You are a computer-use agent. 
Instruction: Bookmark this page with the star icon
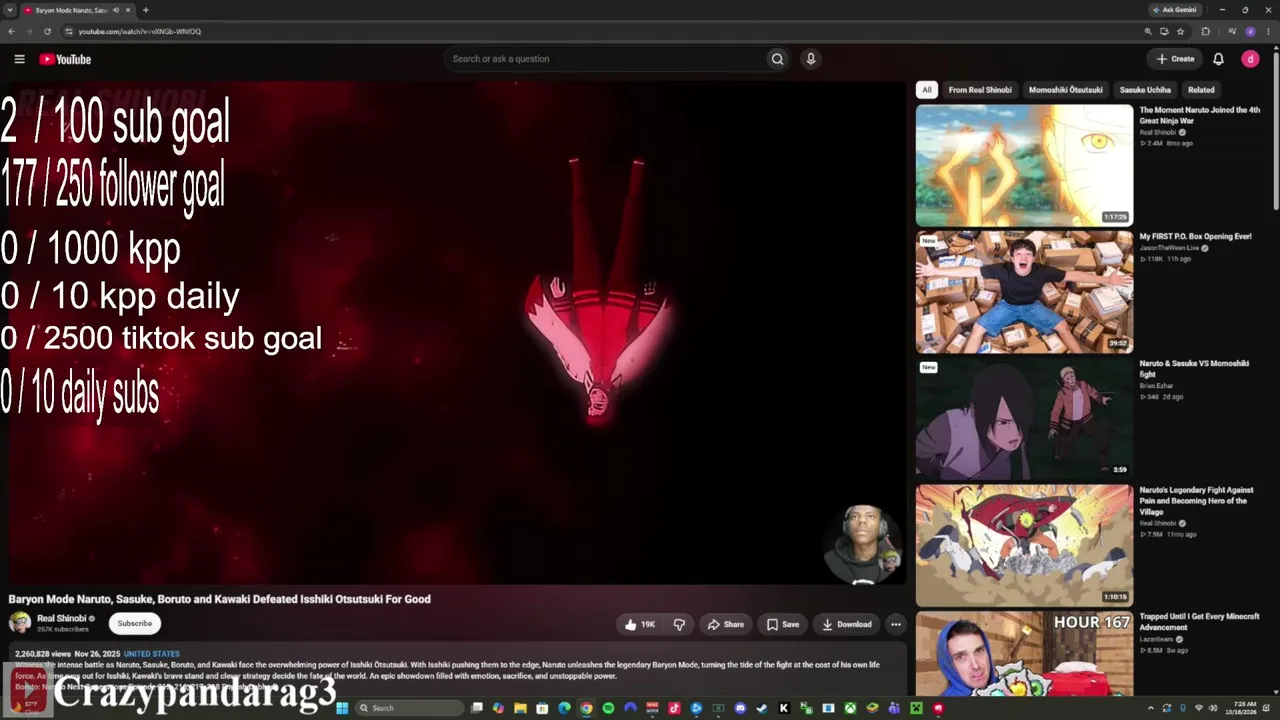pyautogui.click(x=1180, y=31)
